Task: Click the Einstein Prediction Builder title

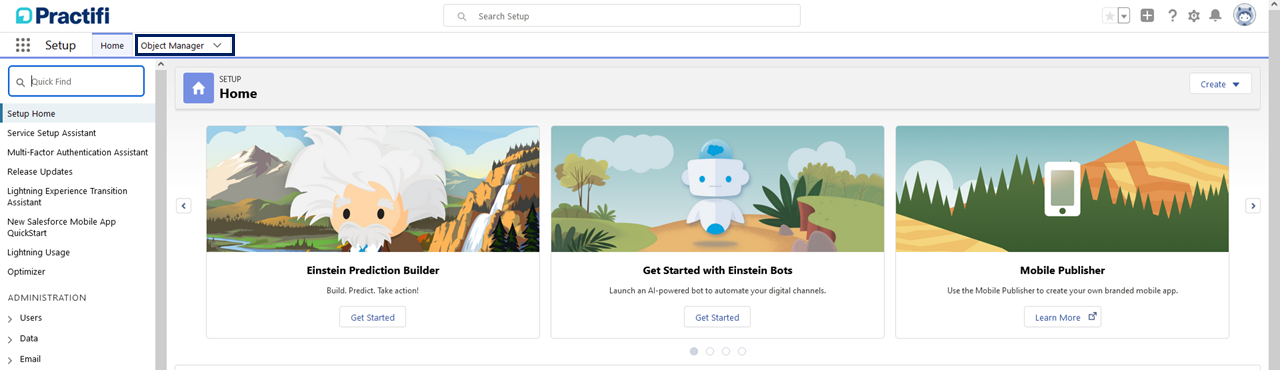Action: pos(373,270)
